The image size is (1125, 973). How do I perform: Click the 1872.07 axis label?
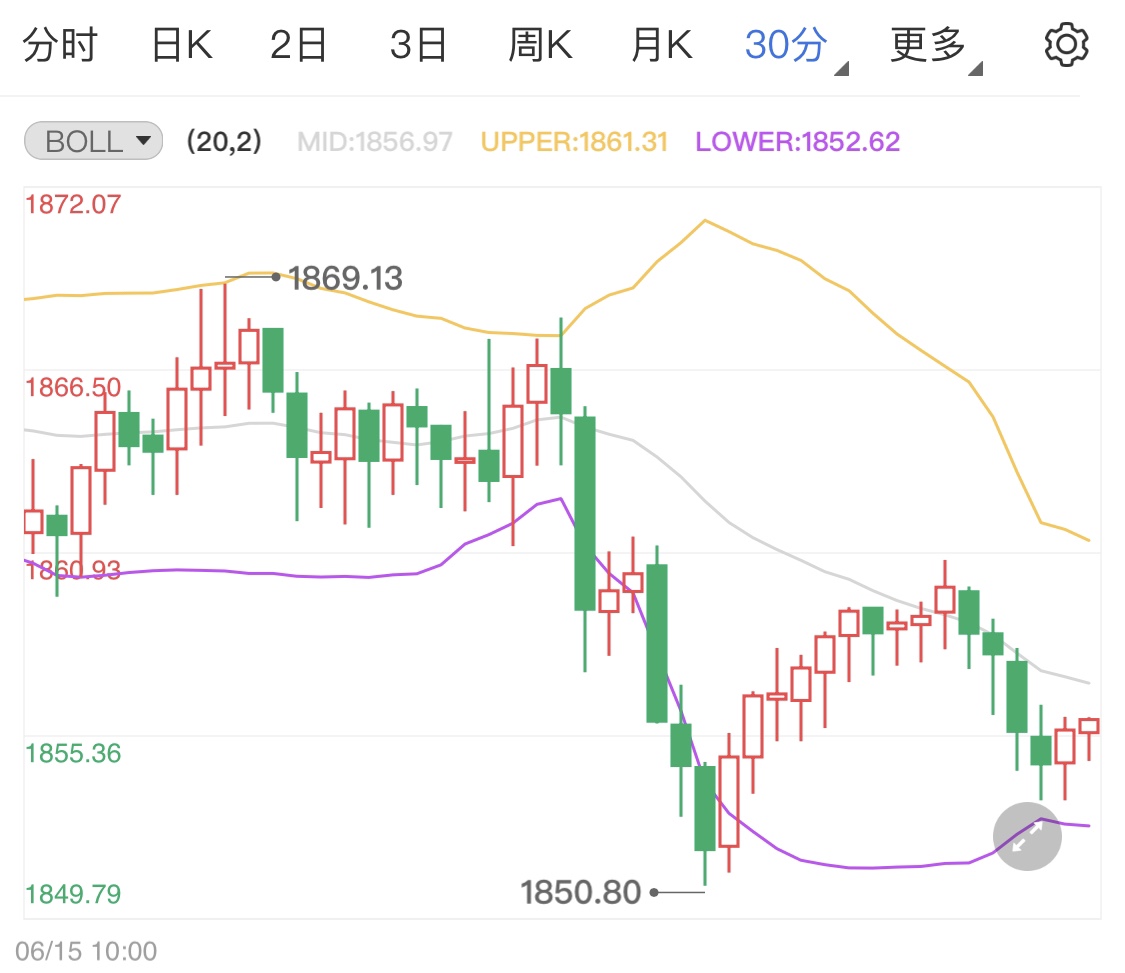73,205
